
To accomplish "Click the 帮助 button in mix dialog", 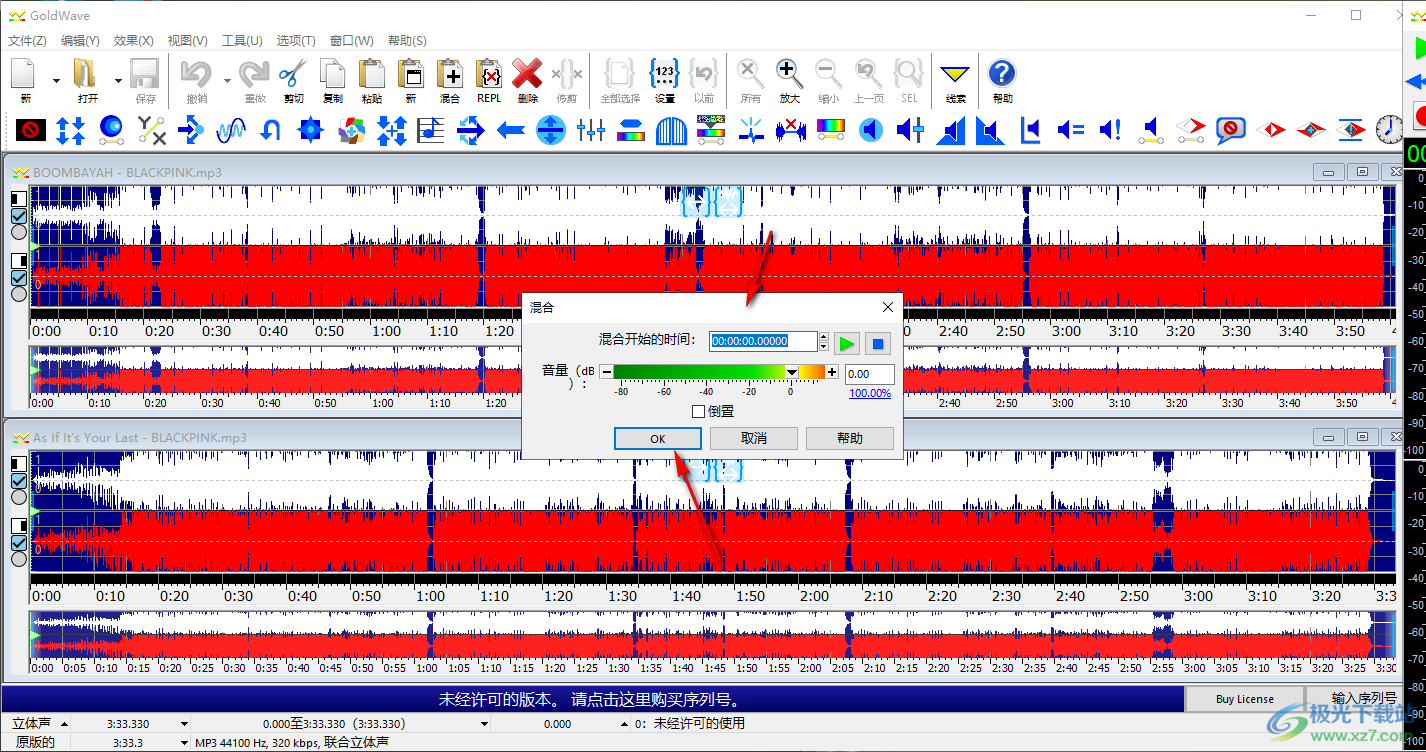I will (x=850, y=438).
